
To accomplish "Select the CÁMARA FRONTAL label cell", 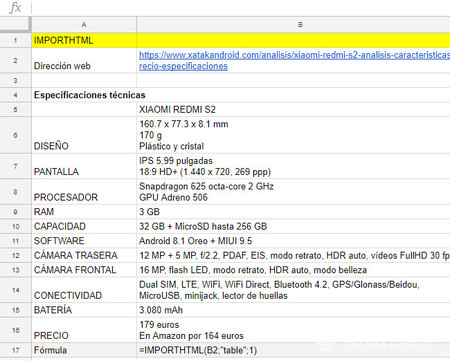I will coord(84,270).
